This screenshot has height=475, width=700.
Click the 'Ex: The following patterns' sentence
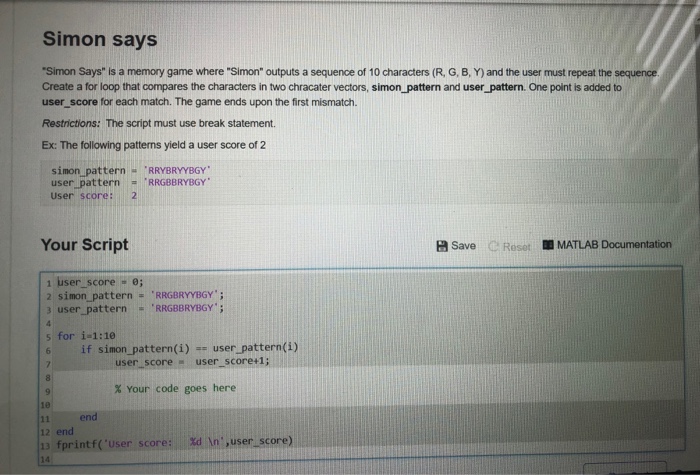pos(154,145)
